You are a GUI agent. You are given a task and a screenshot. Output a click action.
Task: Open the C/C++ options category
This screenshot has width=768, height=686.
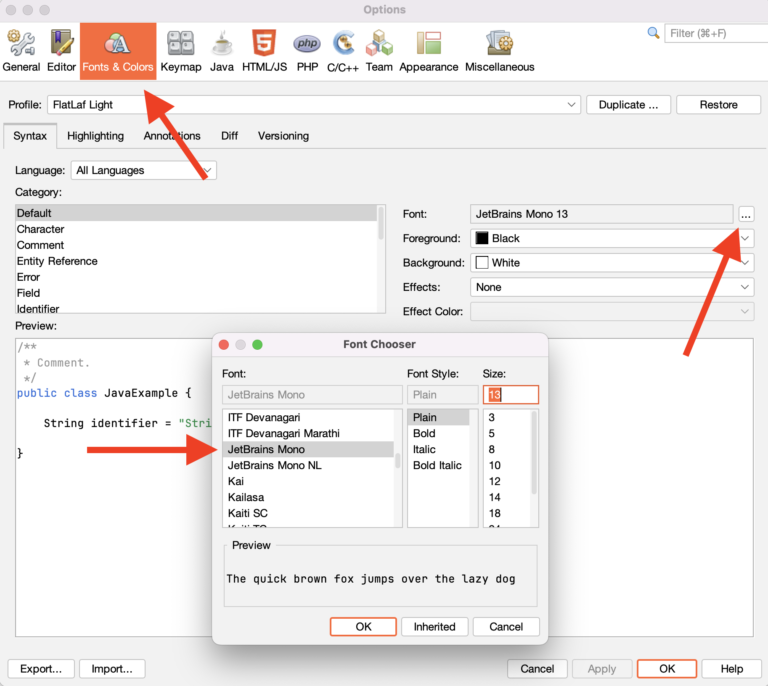click(x=343, y=51)
